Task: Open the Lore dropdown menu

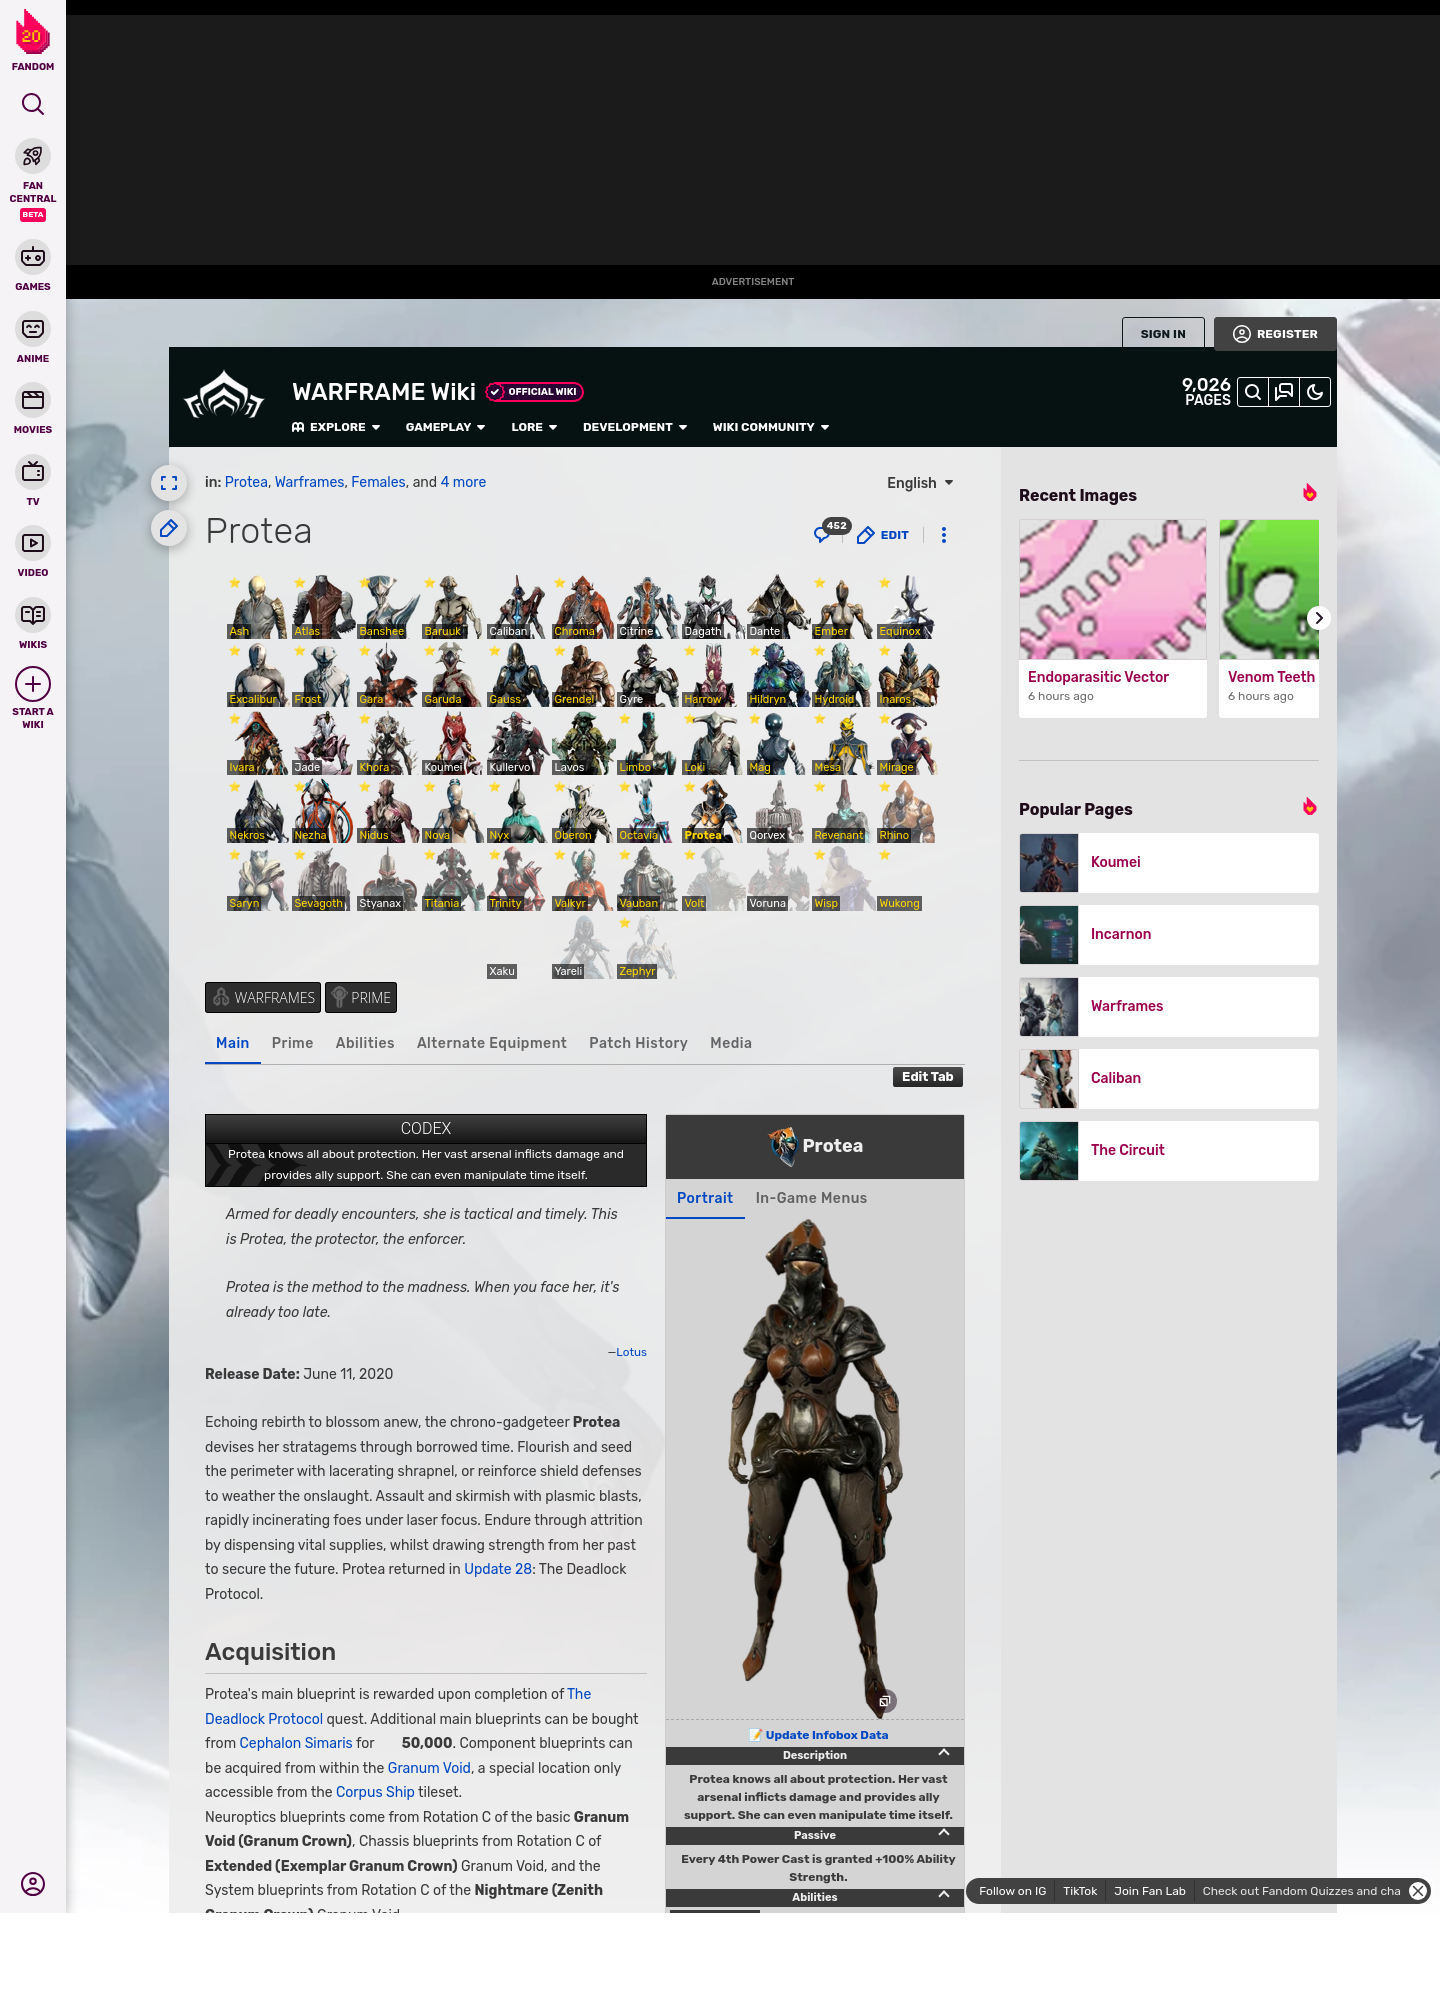Action: [x=534, y=427]
